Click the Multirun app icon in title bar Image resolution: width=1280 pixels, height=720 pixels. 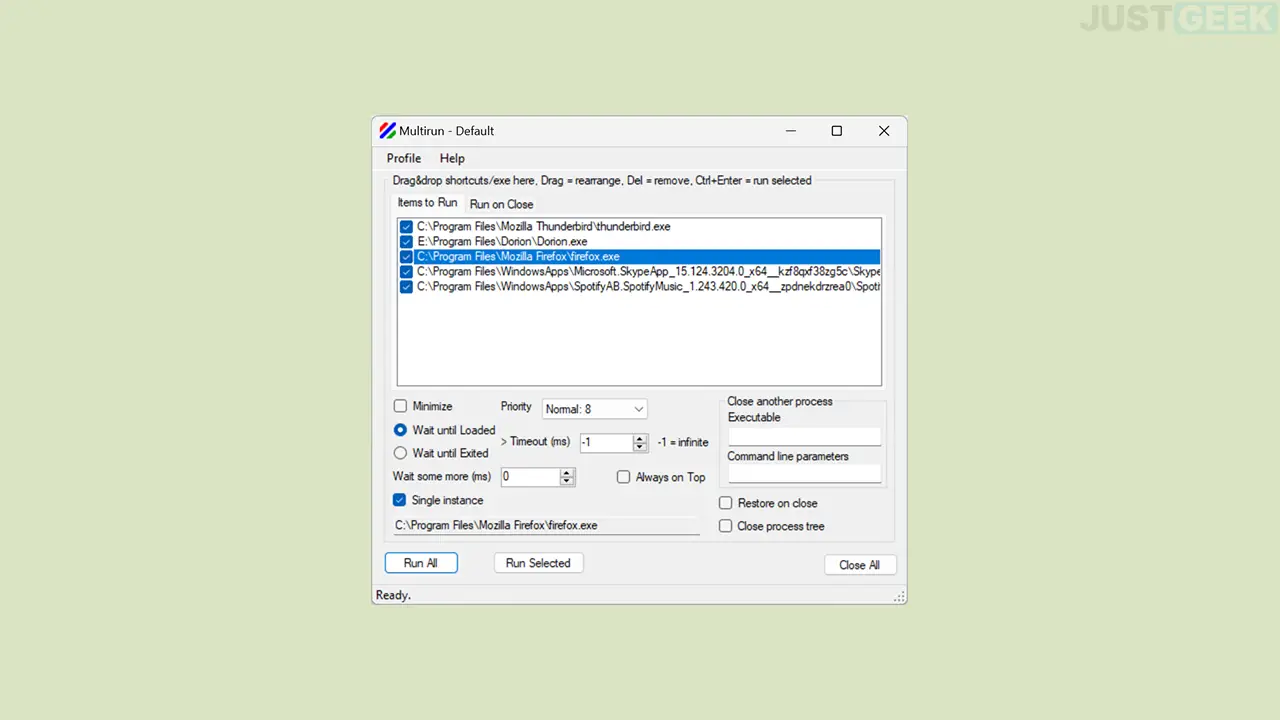pos(387,131)
